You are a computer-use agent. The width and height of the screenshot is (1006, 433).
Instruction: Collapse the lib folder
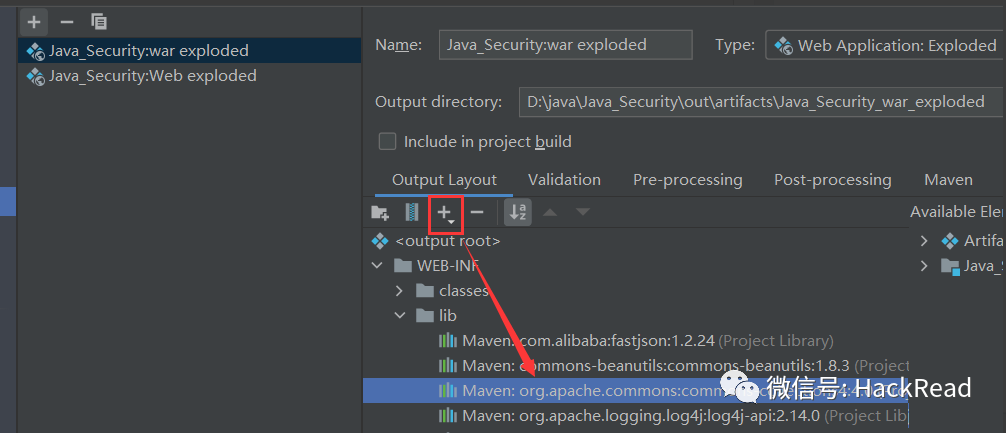[x=400, y=316]
